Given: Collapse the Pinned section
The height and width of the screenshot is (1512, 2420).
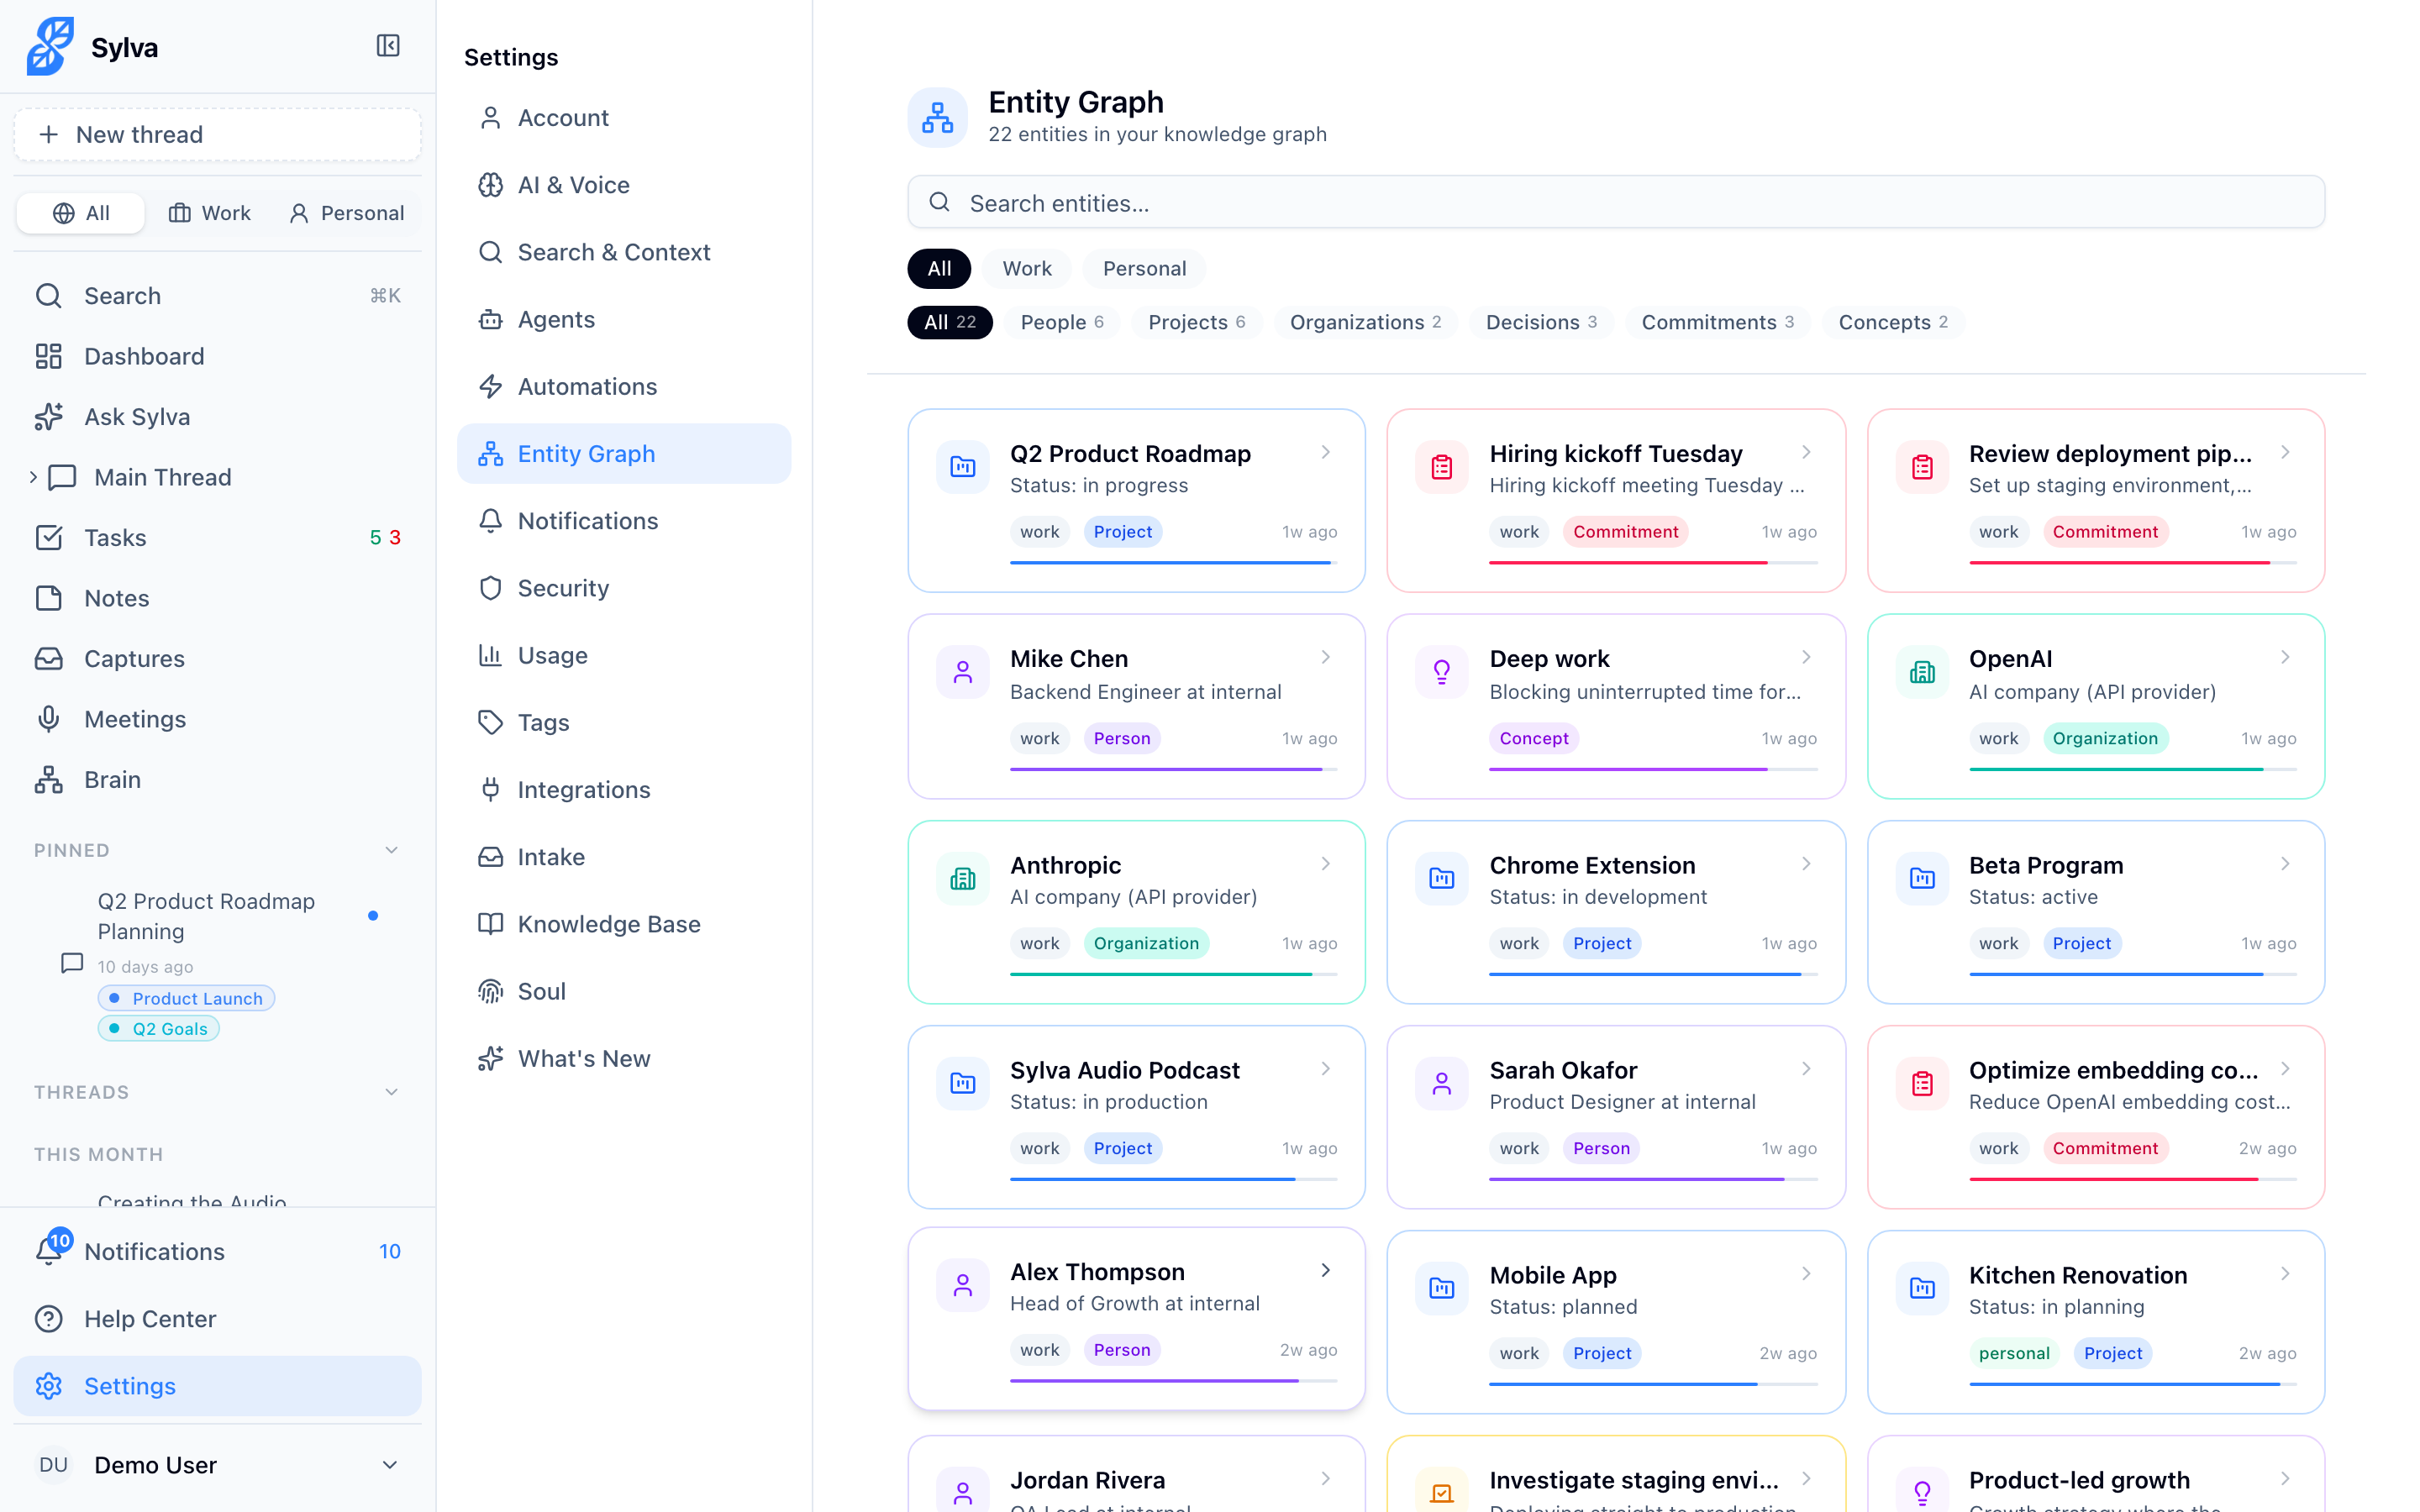Looking at the screenshot, I should coord(391,850).
